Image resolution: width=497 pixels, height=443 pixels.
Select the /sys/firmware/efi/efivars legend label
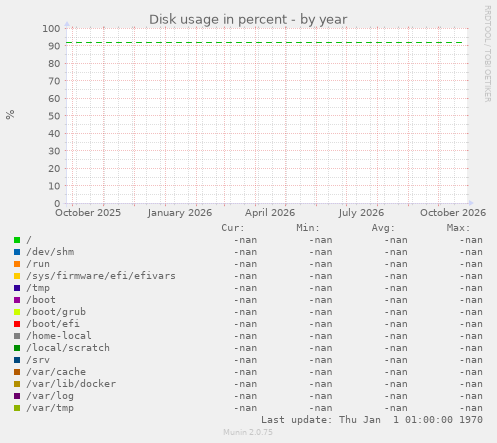tap(101, 276)
